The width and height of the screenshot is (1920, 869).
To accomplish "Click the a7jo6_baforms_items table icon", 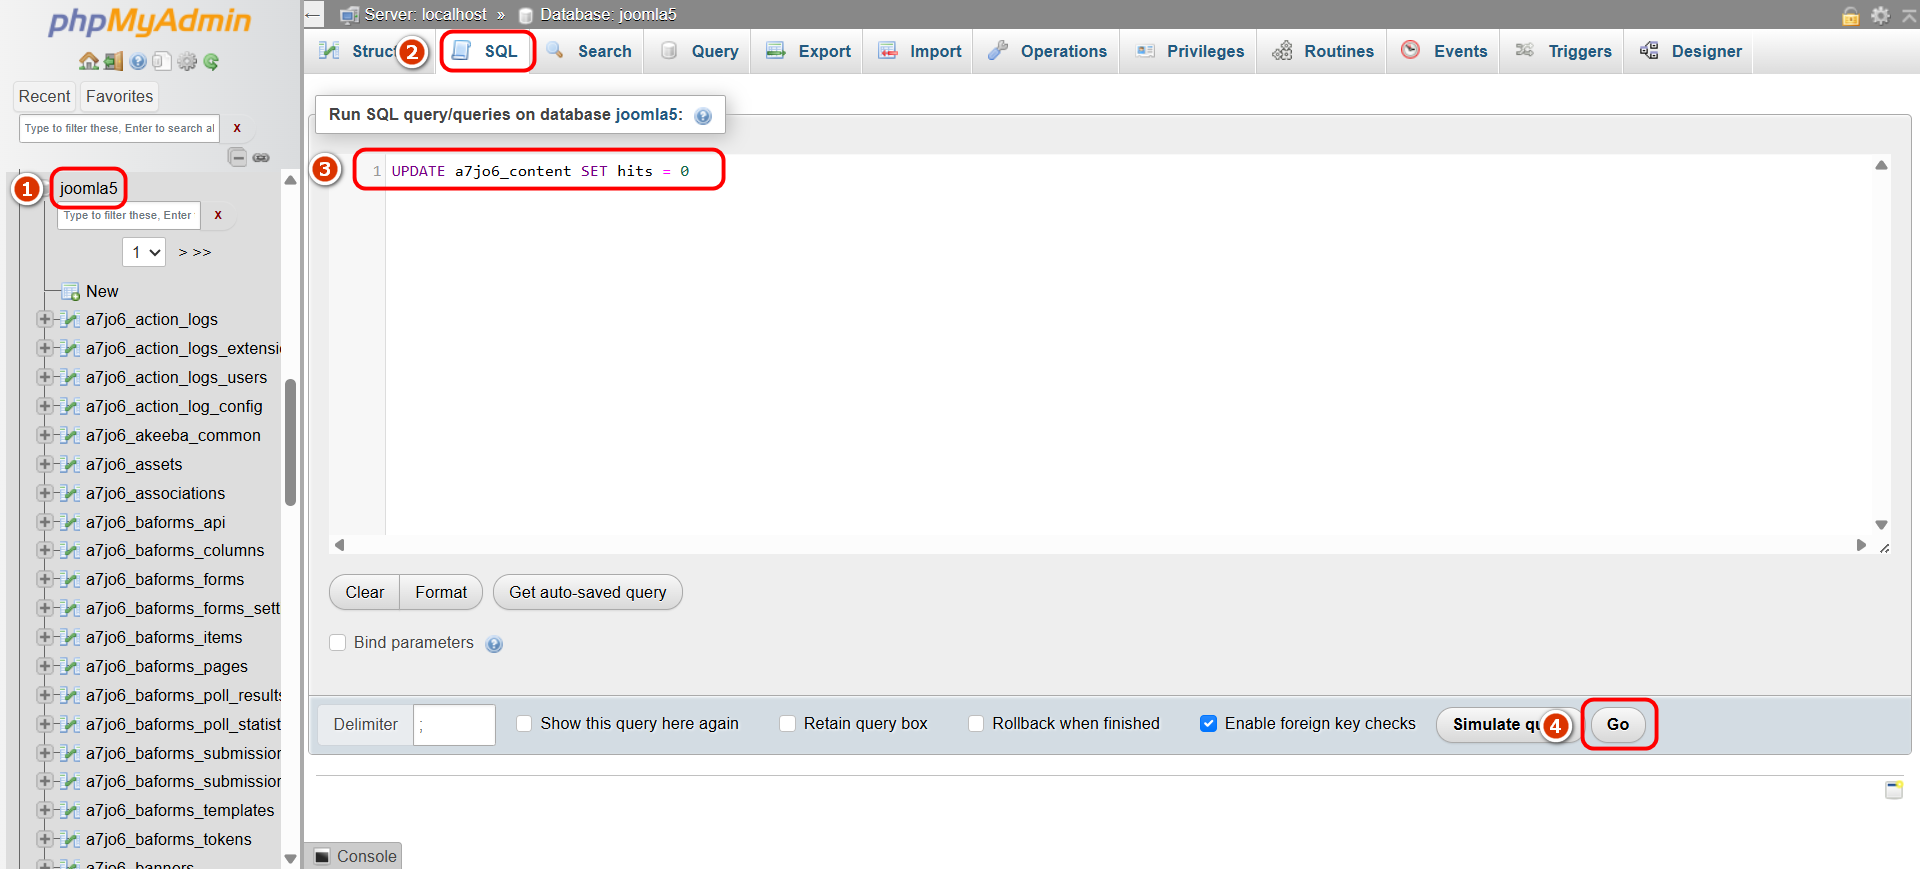I will tap(70, 637).
